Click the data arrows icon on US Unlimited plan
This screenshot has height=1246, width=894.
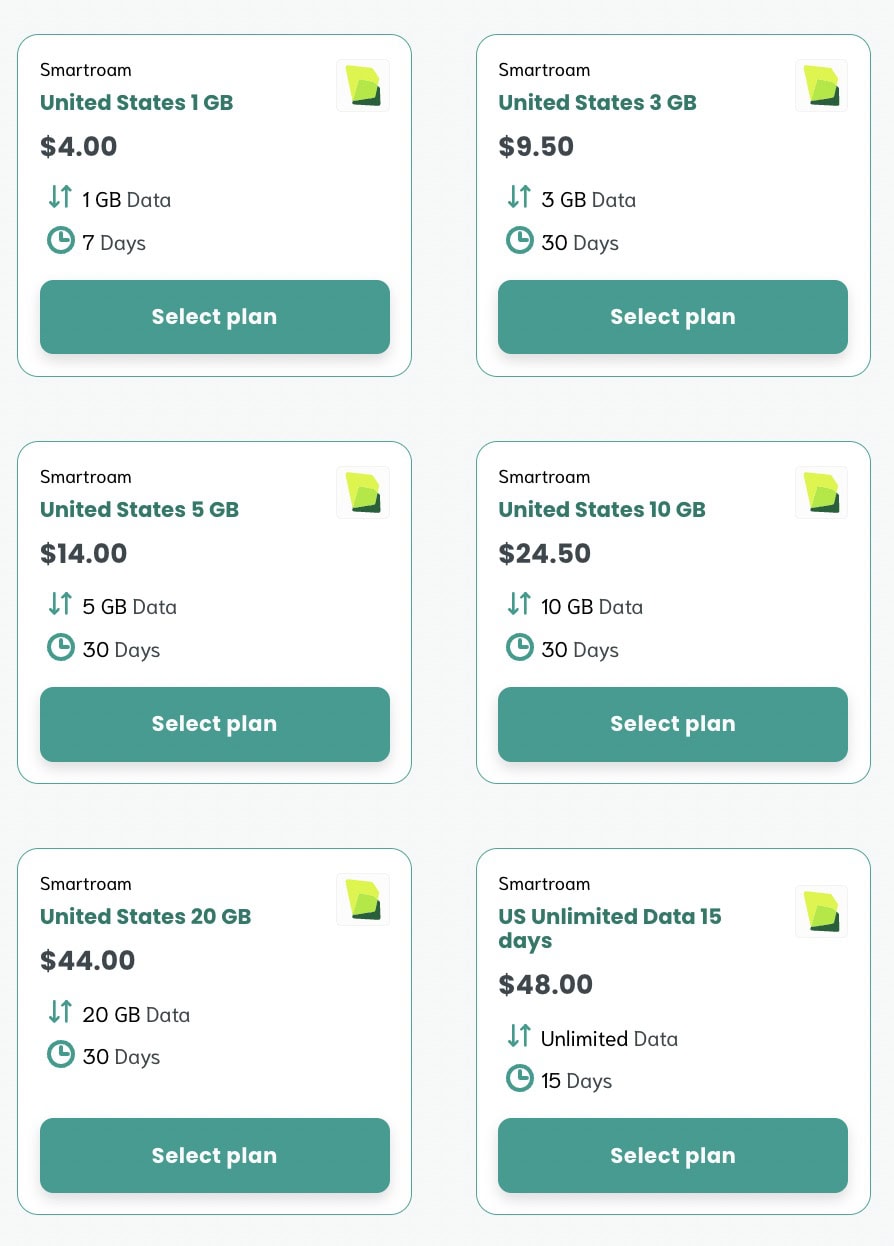519,1036
